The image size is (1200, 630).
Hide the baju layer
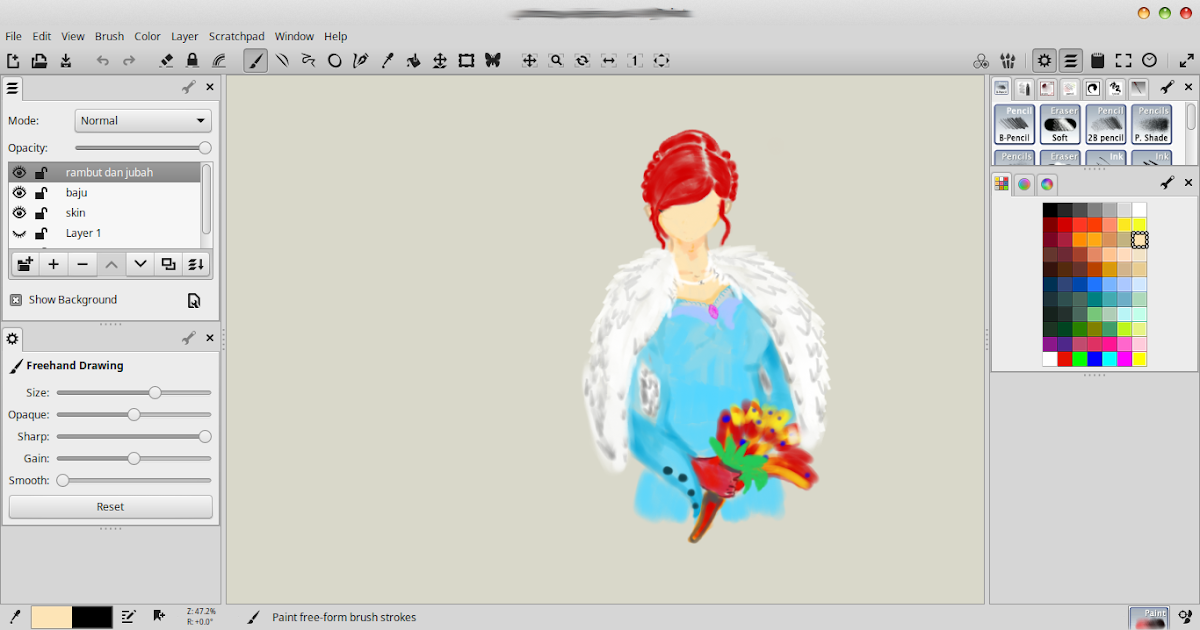point(18,192)
